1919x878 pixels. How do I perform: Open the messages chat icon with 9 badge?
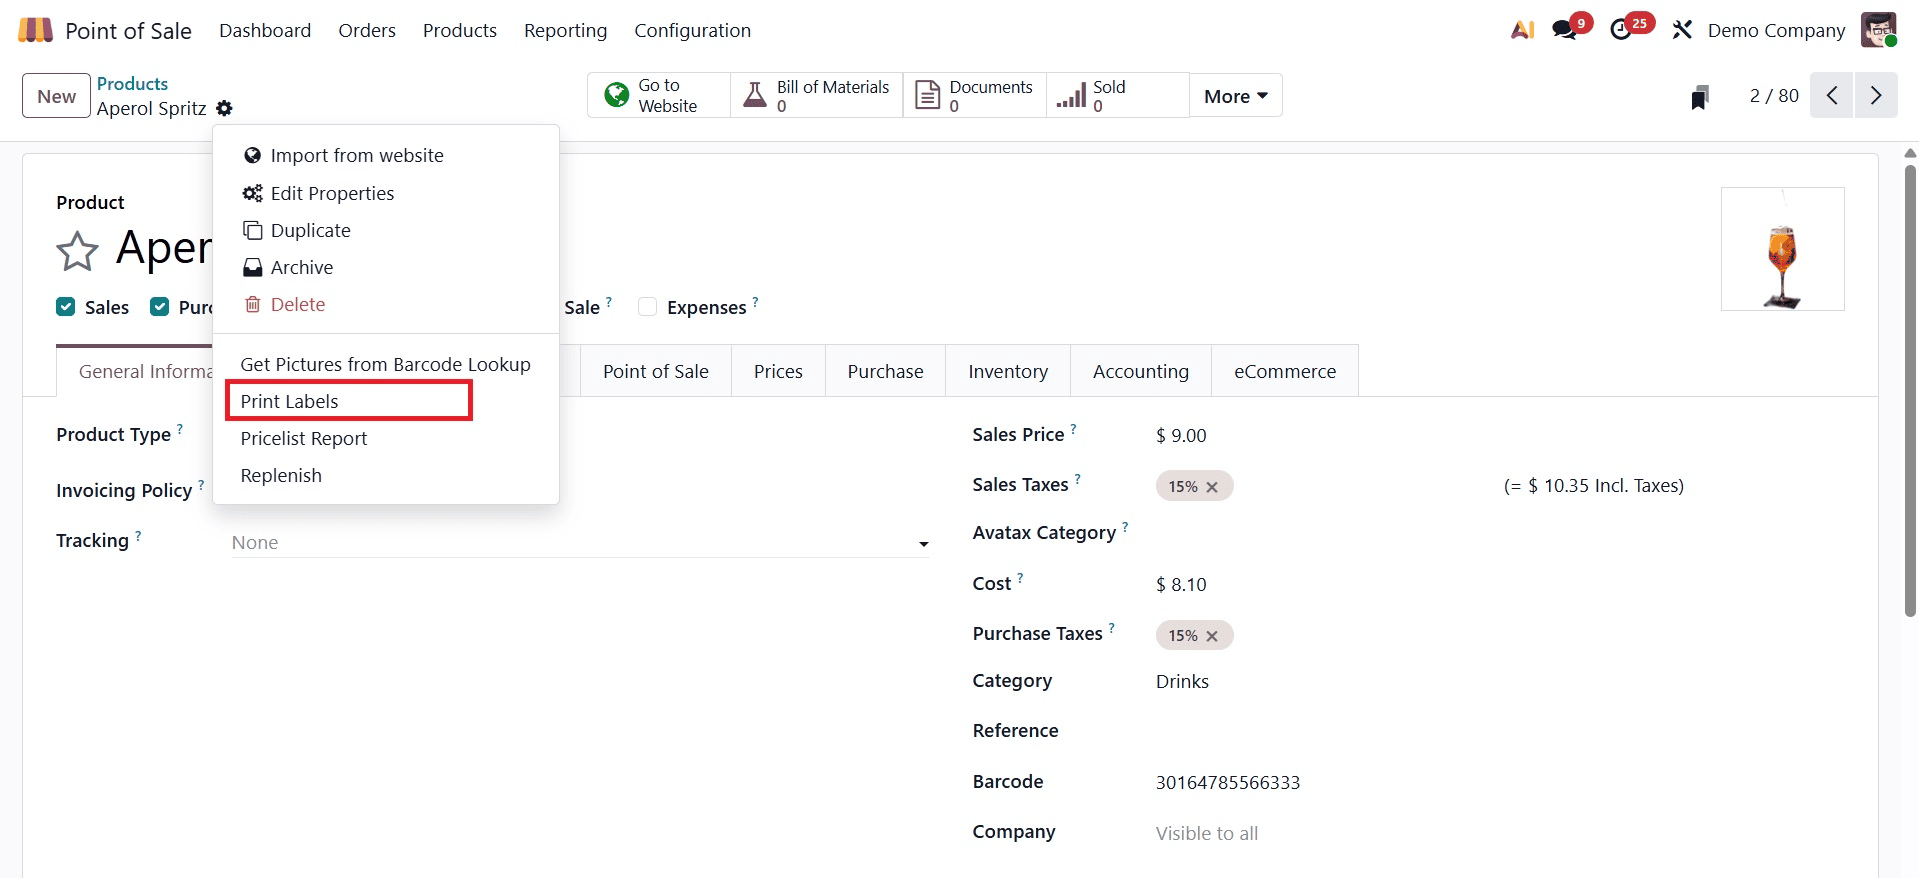1566,30
